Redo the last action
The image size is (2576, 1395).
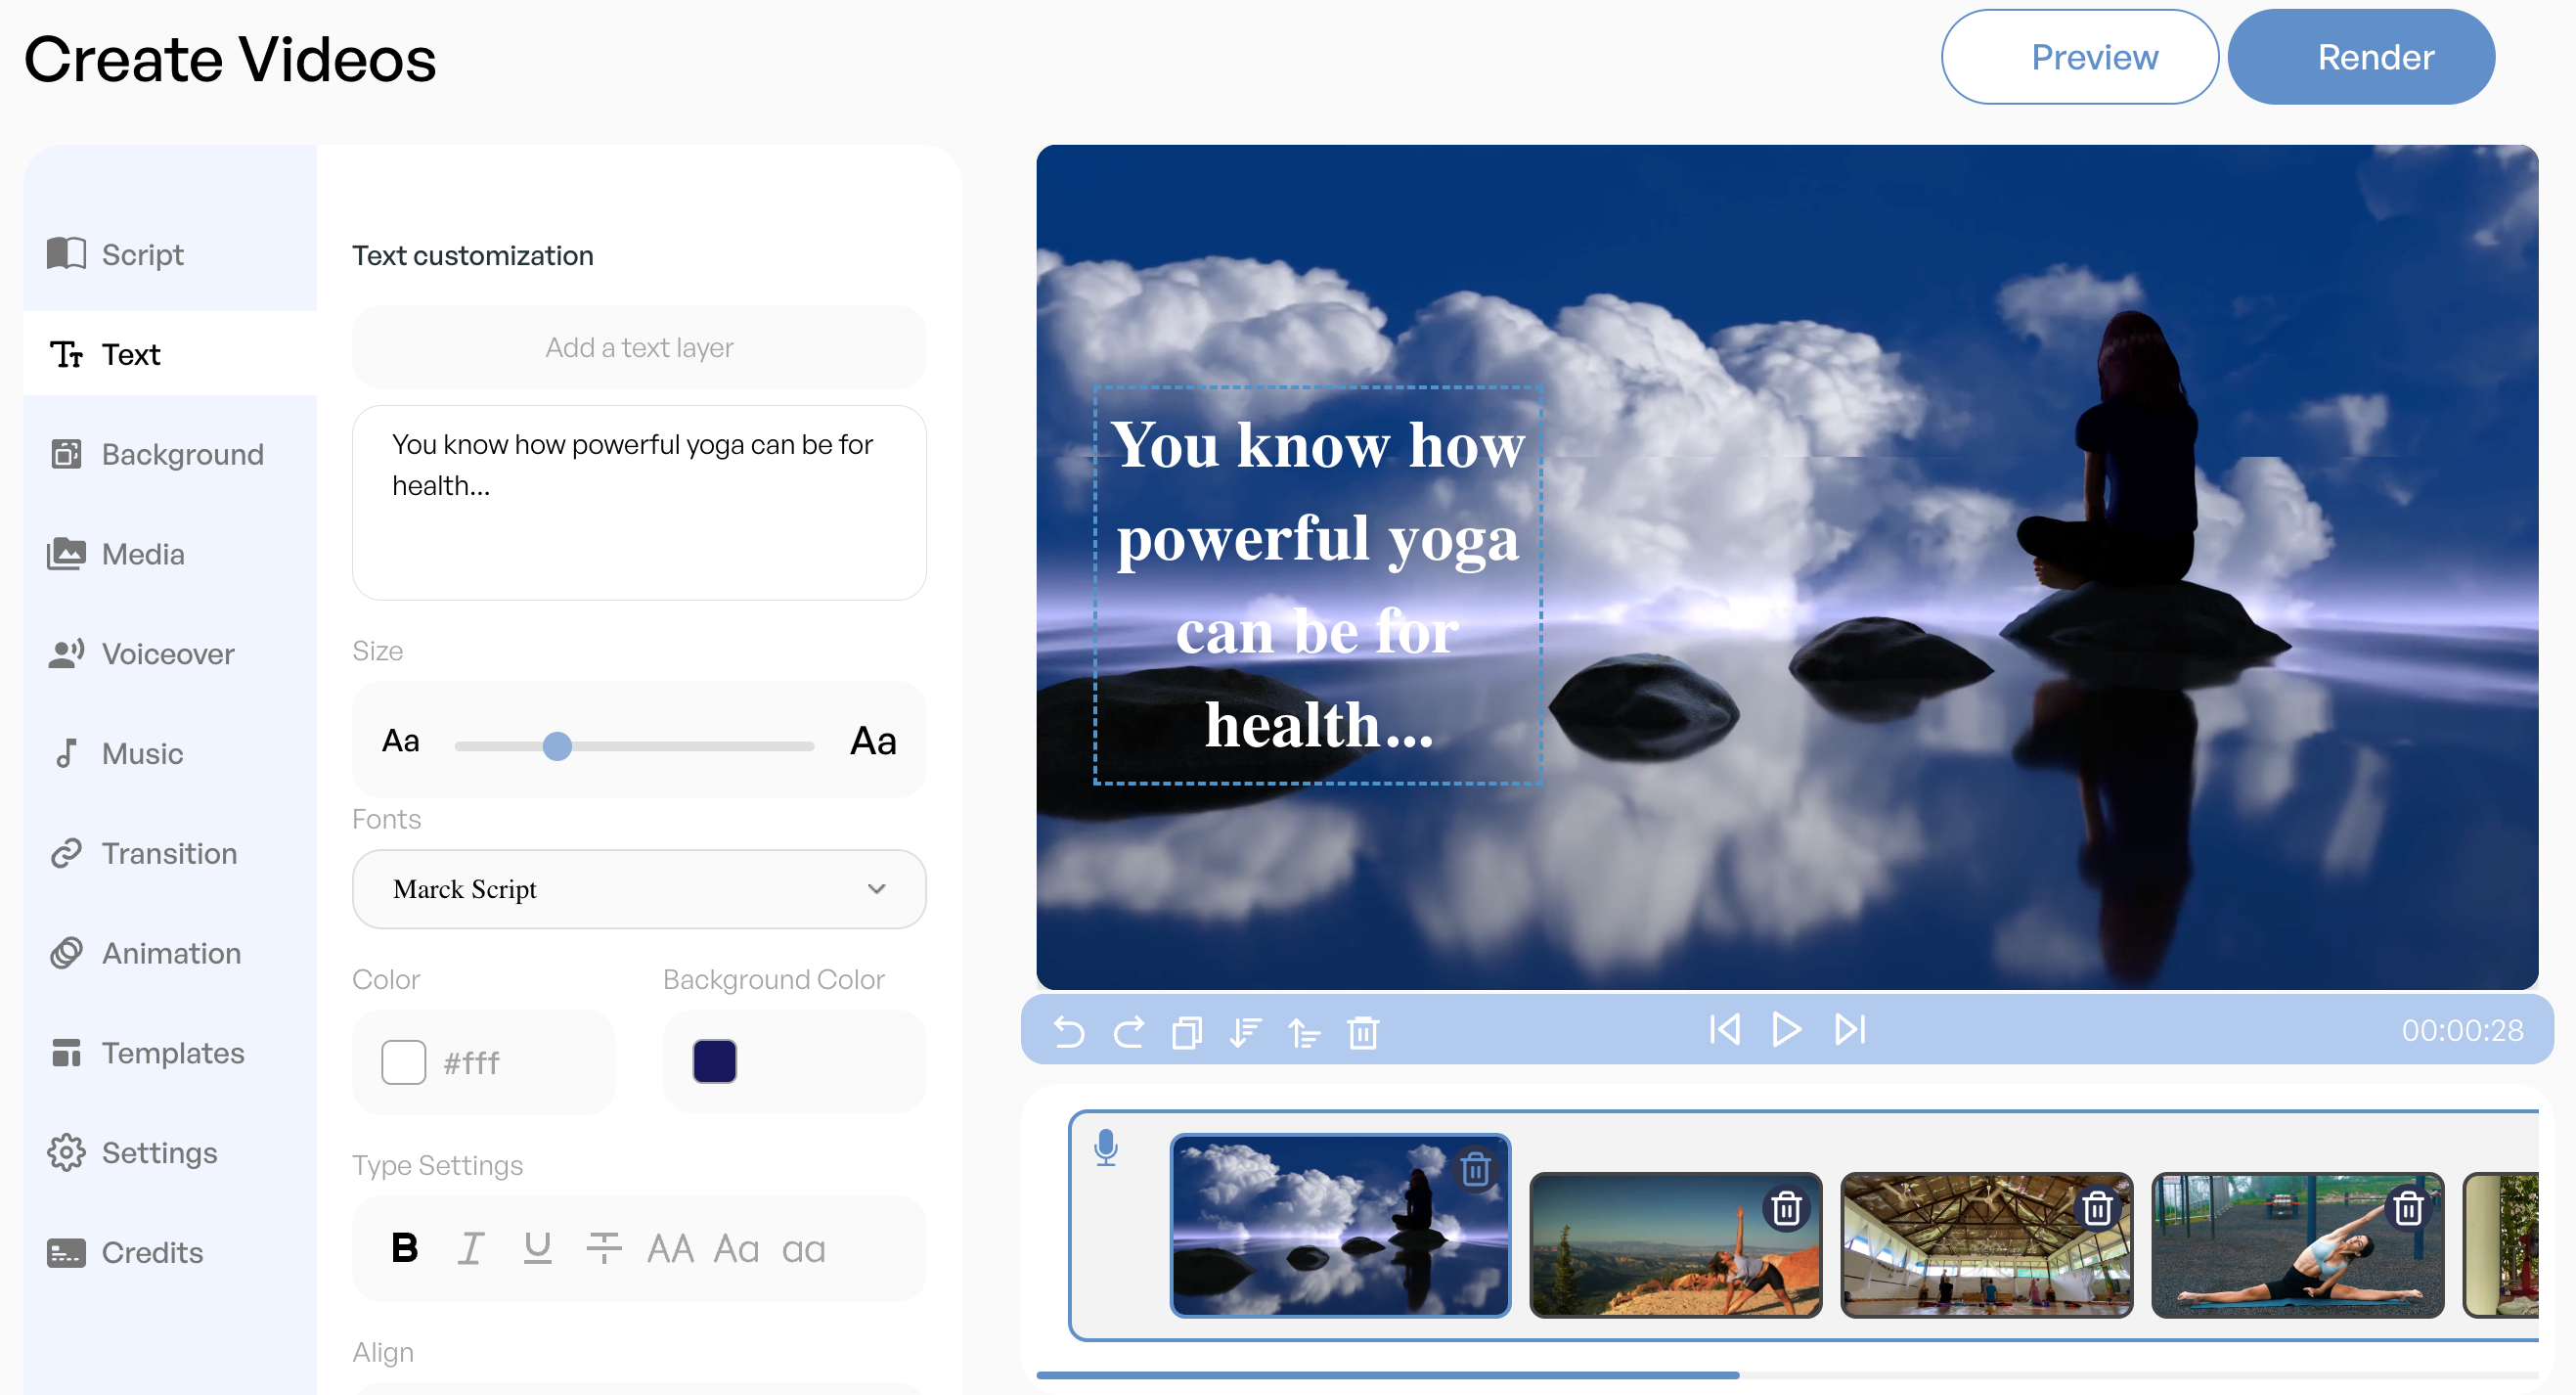pos(1129,1031)
